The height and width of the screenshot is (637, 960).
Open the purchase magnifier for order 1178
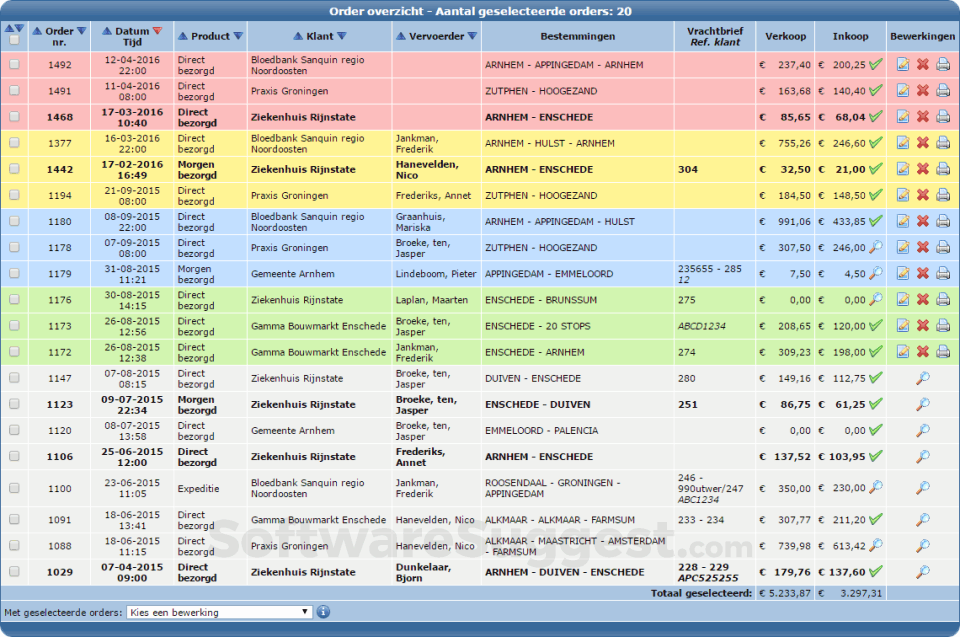pos(876,247)
